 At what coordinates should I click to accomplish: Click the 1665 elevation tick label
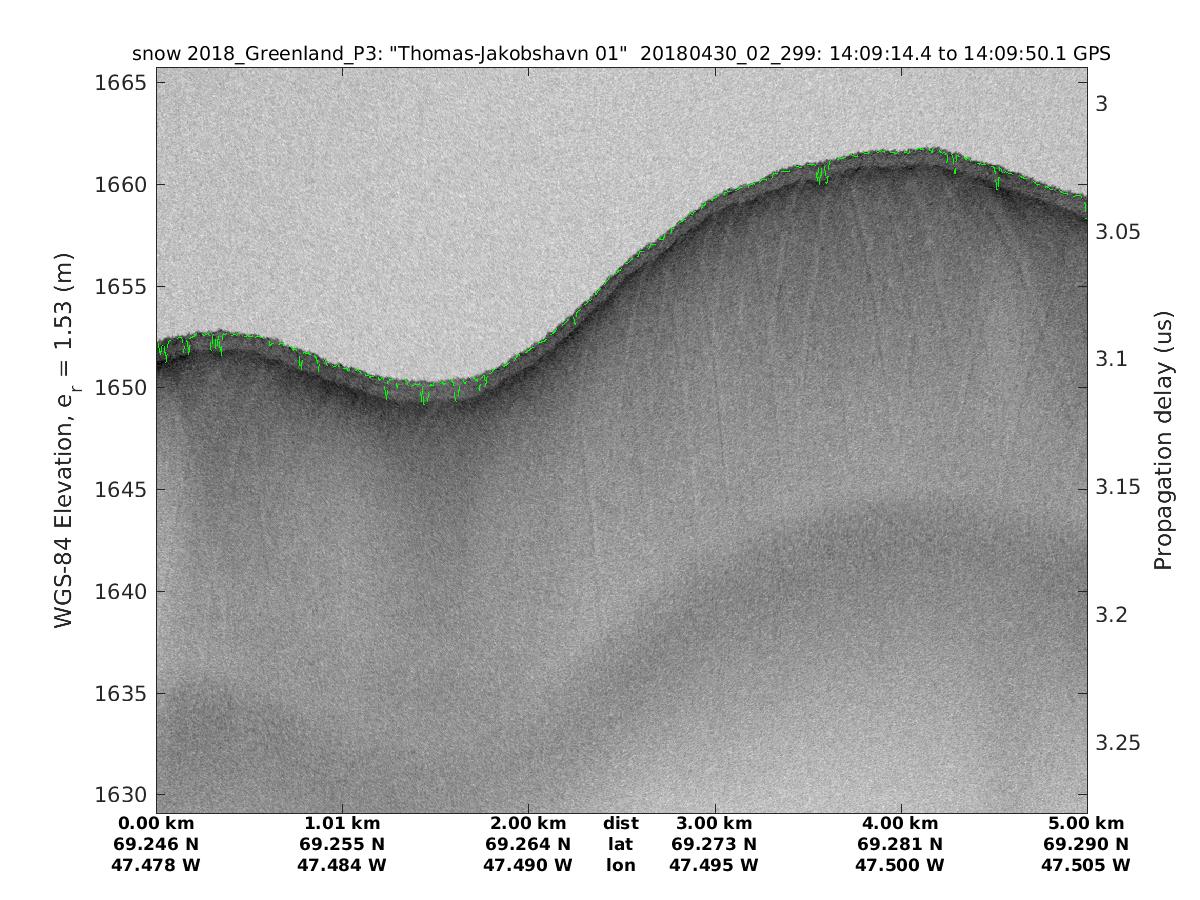pos(120,83)
